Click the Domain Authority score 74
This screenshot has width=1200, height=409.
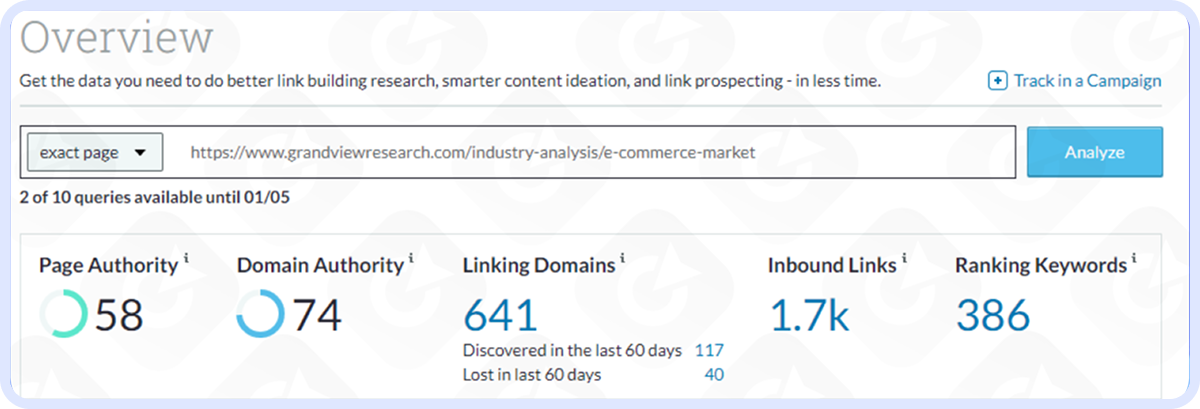[317, 316]
